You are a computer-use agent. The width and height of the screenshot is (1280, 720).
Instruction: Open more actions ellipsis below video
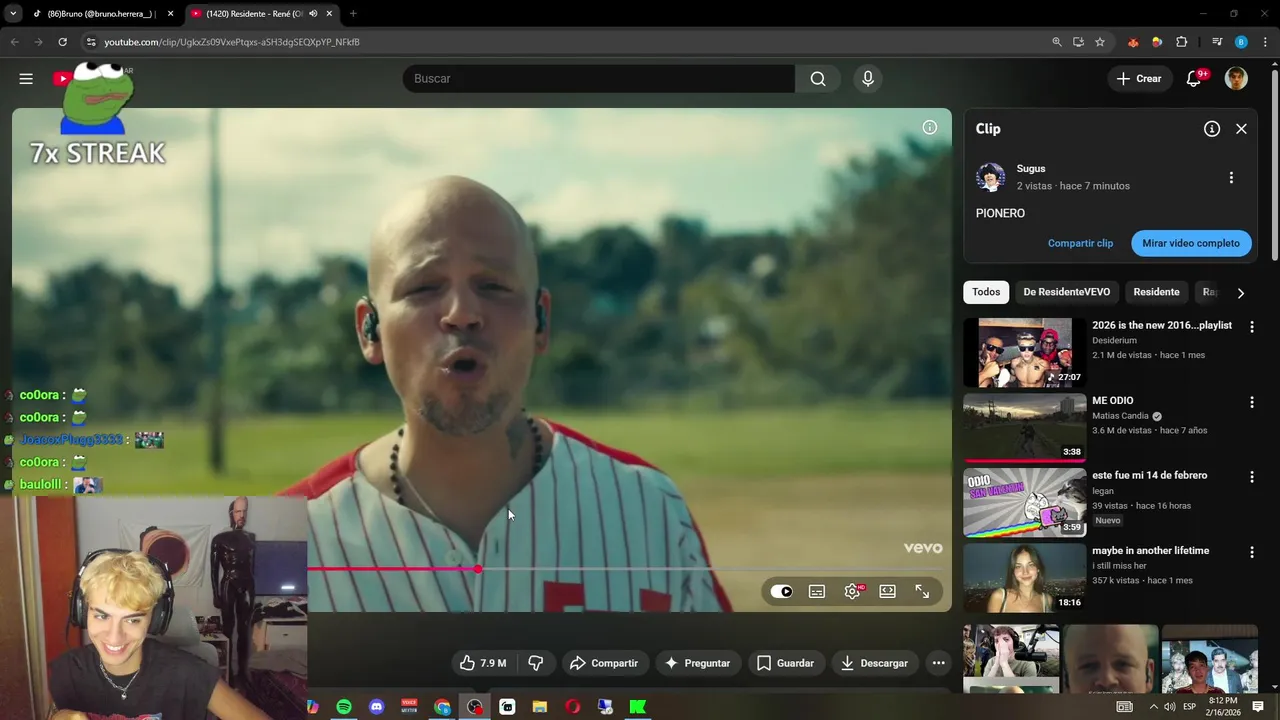click(938, 663)
